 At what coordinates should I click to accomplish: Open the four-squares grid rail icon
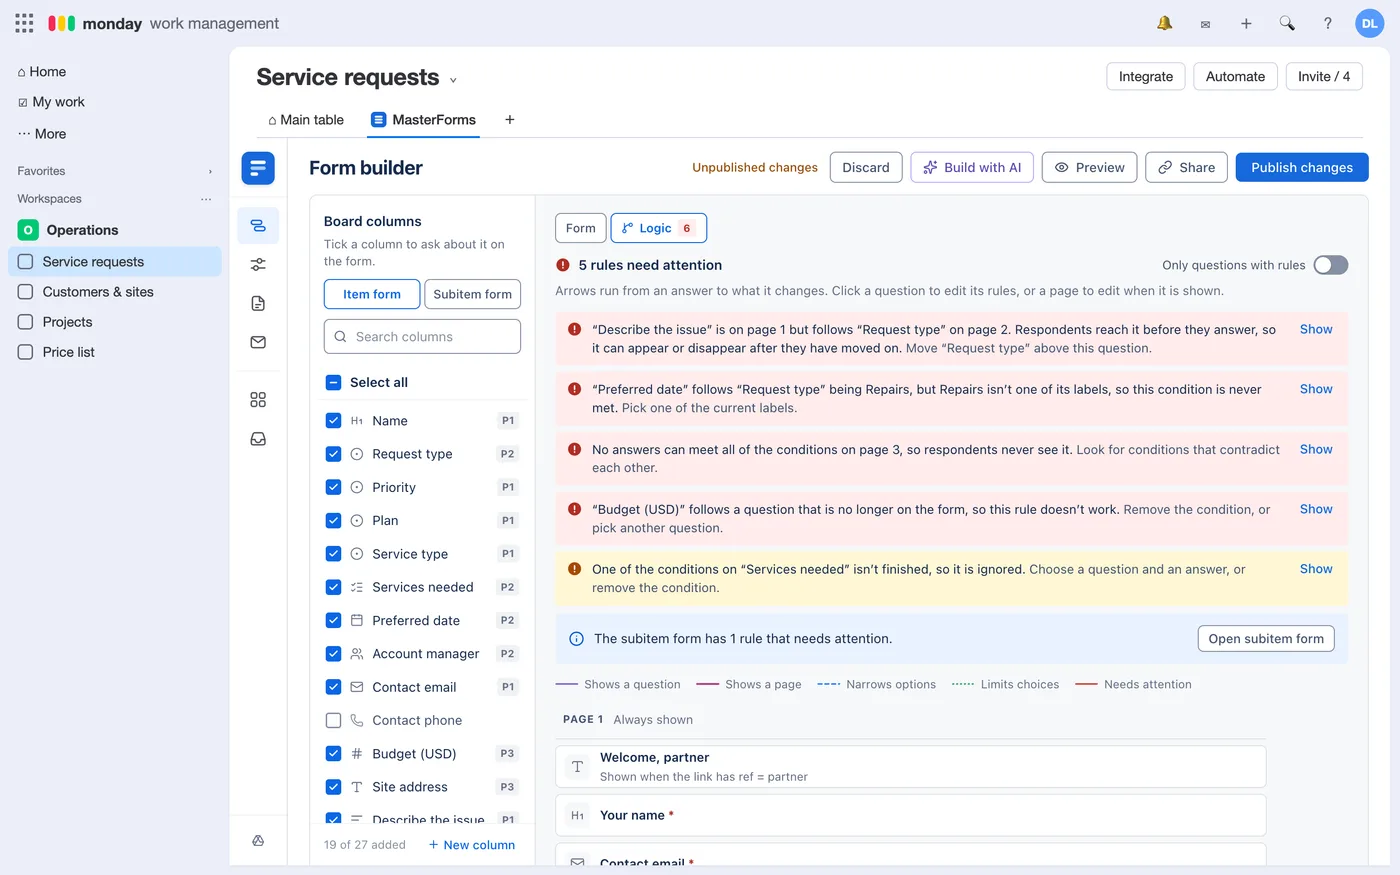pyautogui.click(x=258, y=400)
